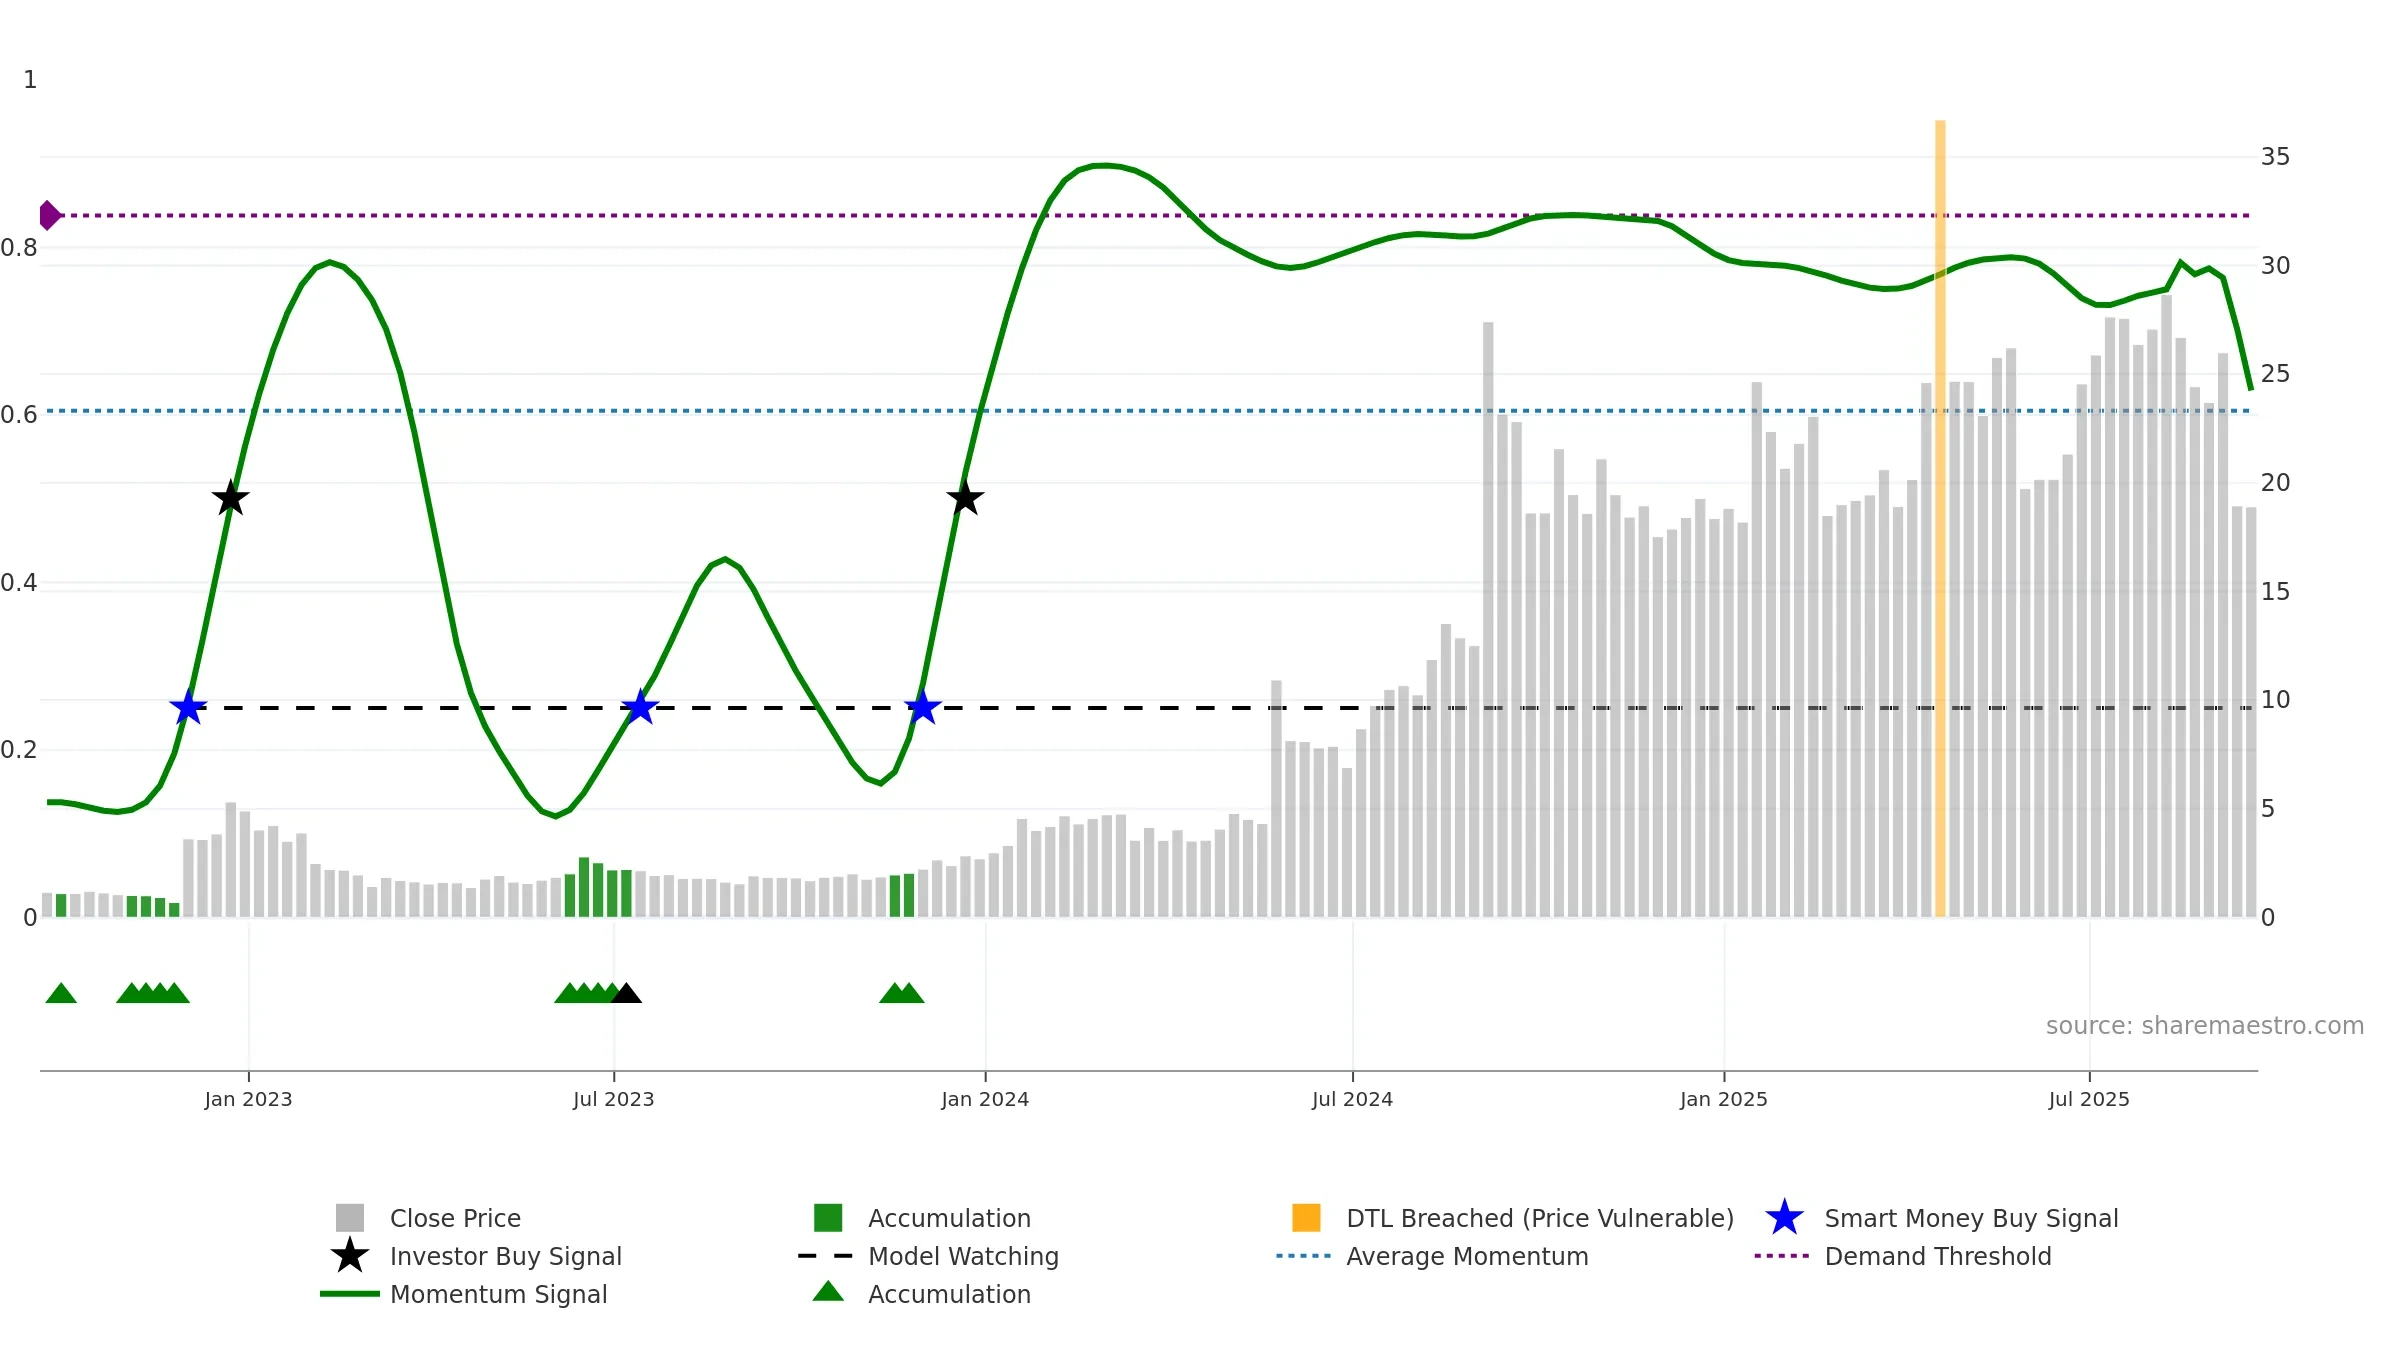
Task: Click the purple diamond Demand Threshold marker
Action: pyautogui.click(x=49, y=215)
